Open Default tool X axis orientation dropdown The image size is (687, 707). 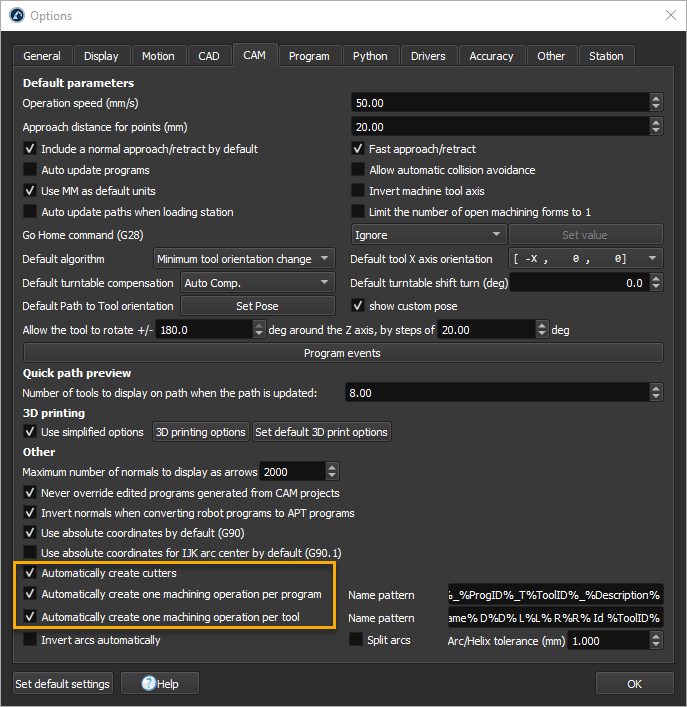point(584,259)
